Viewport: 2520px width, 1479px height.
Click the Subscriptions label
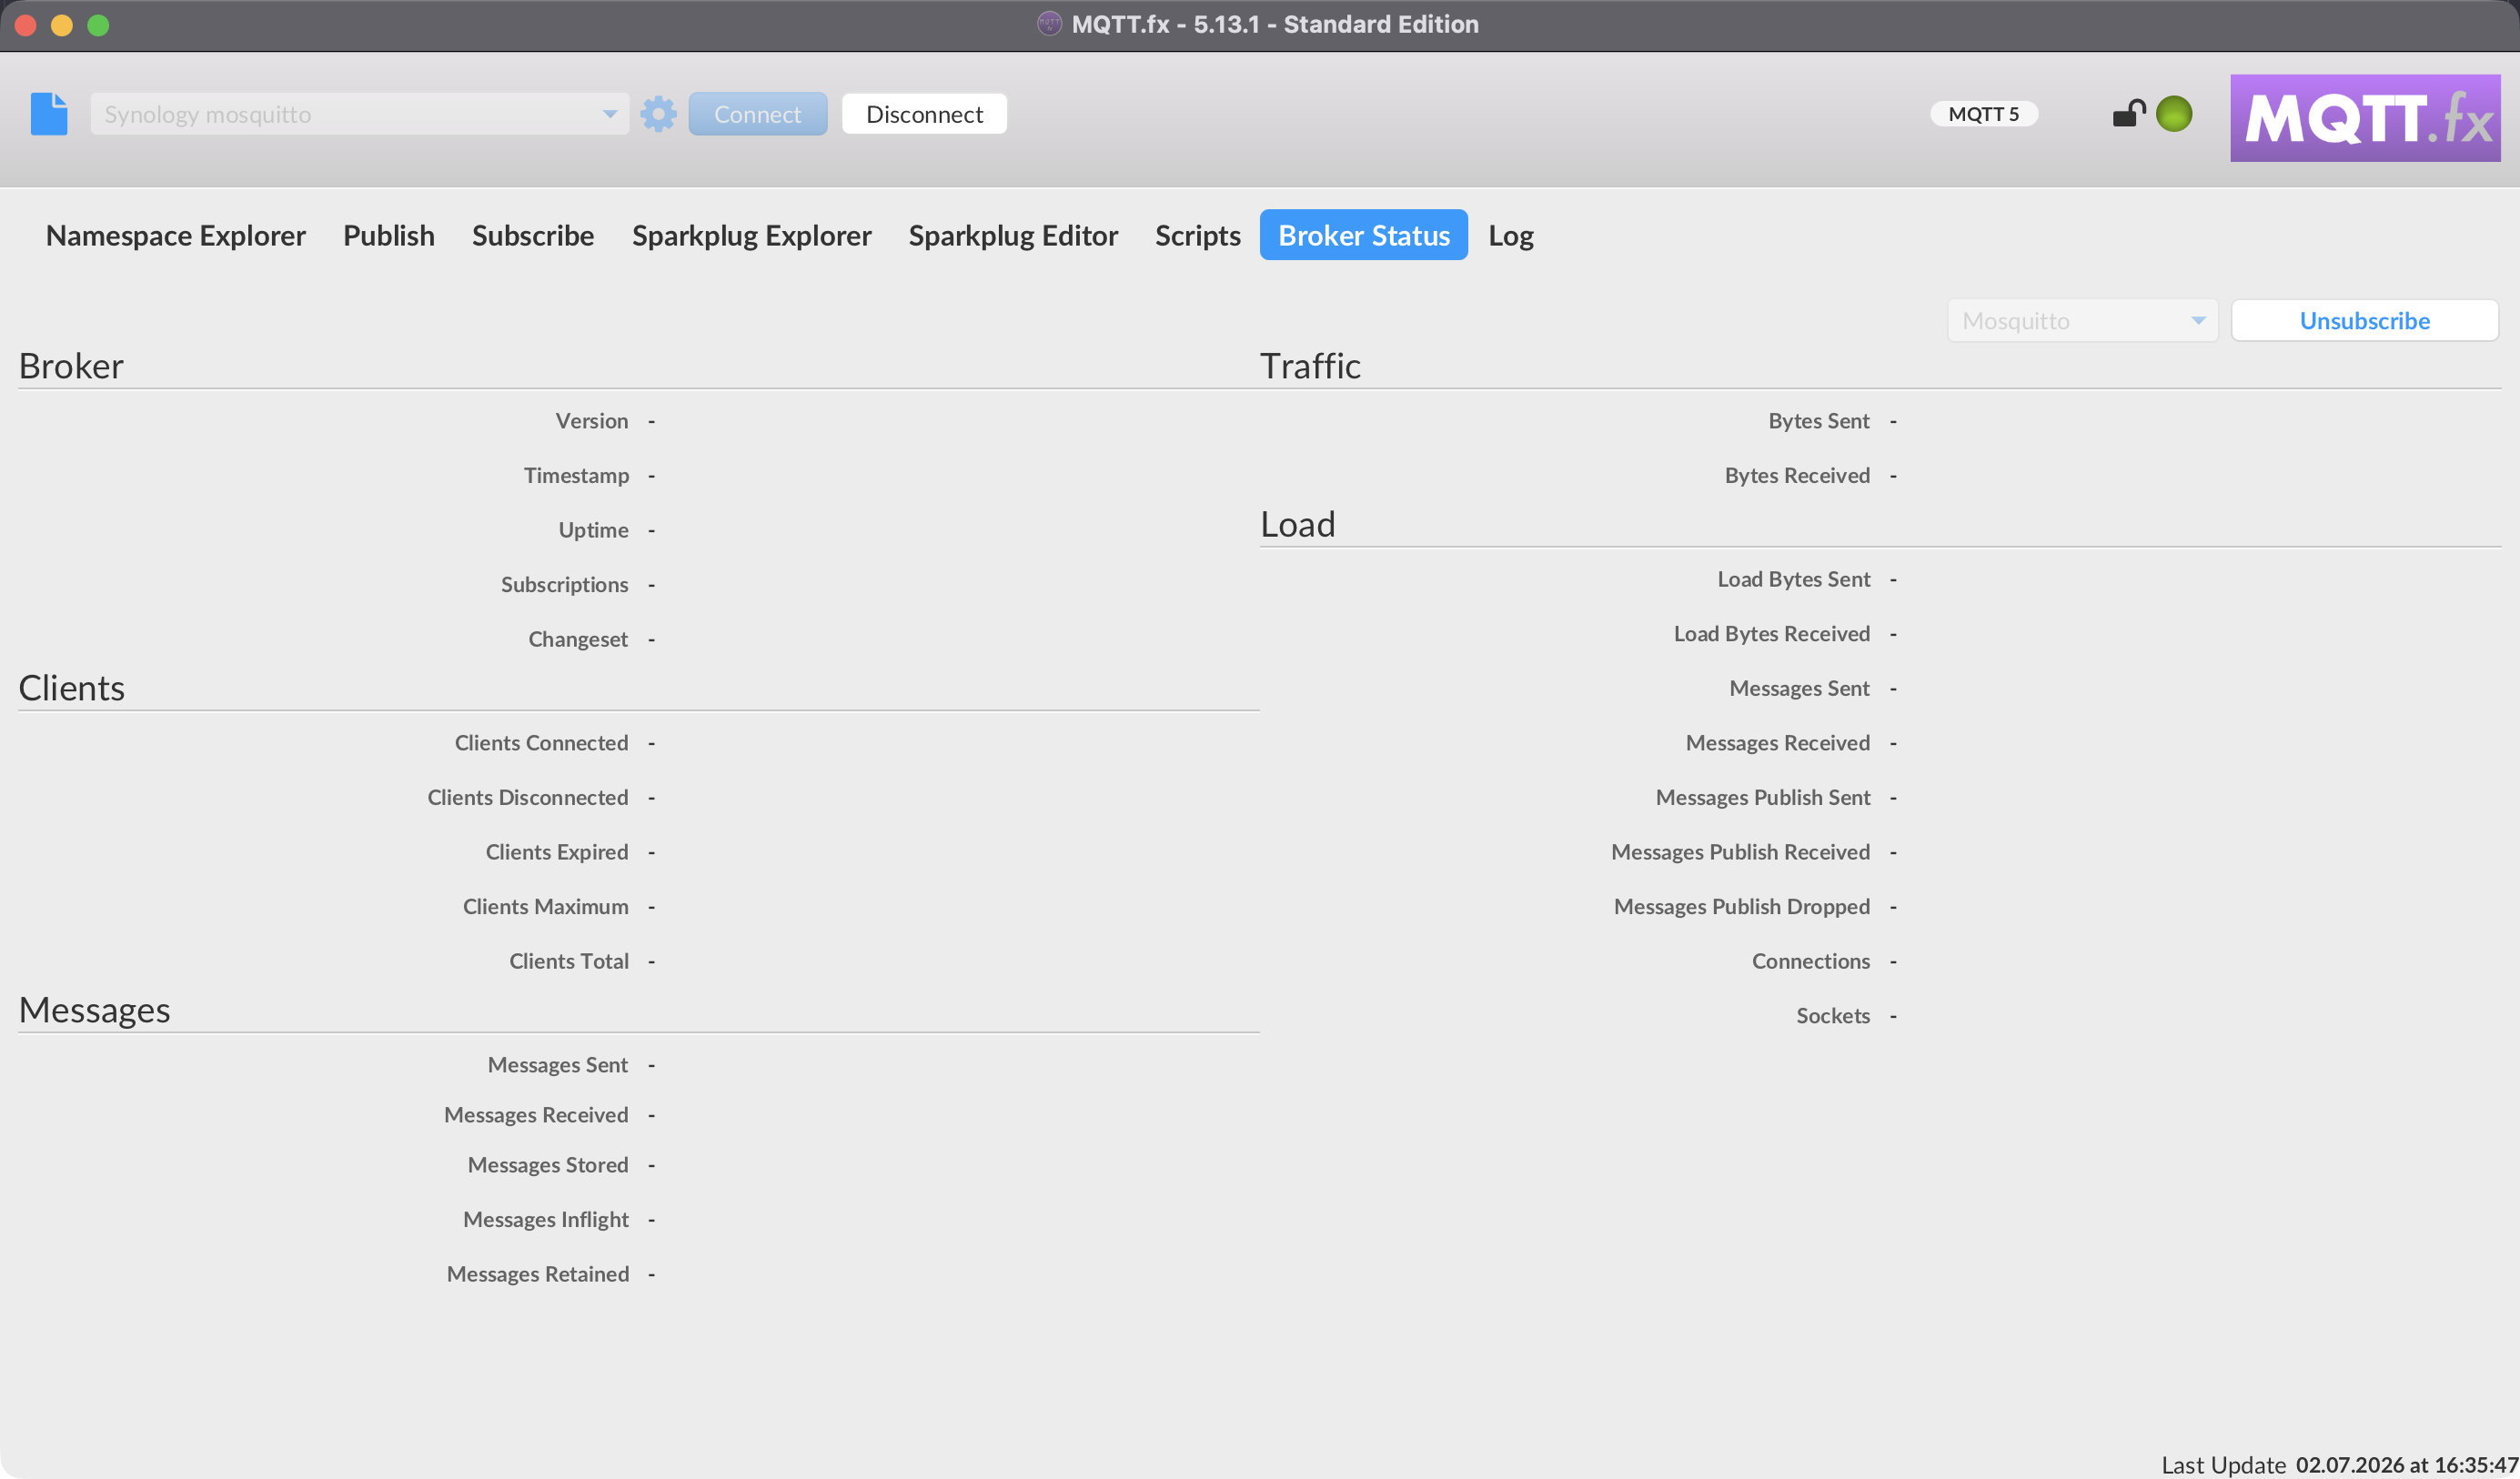pyautogui.click(x=565, y=584)
